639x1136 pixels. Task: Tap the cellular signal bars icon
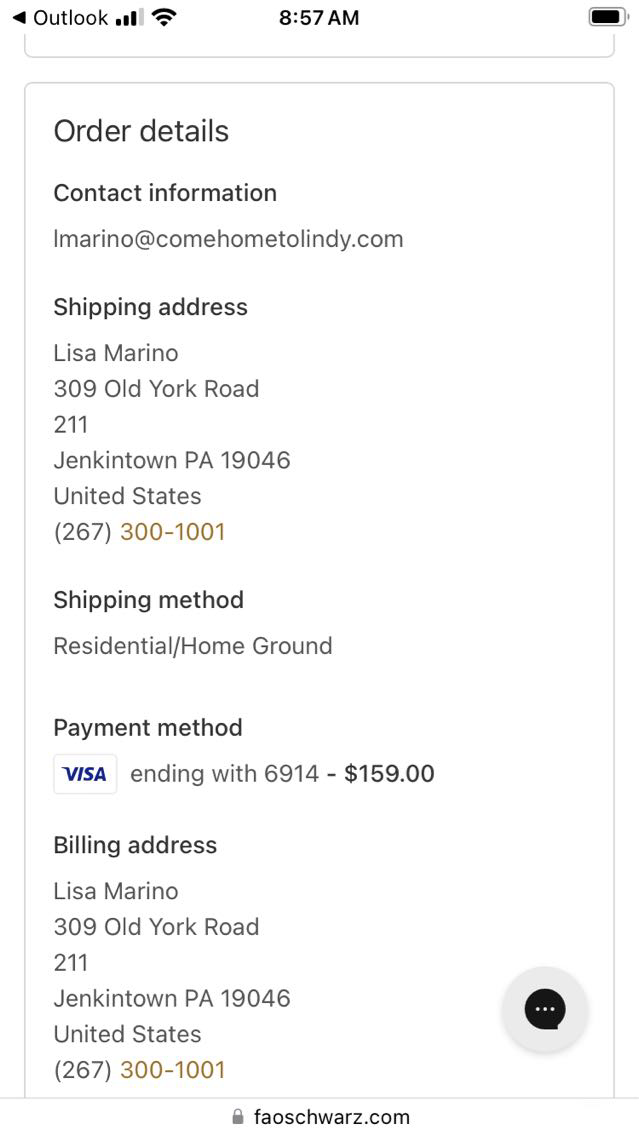129,18
